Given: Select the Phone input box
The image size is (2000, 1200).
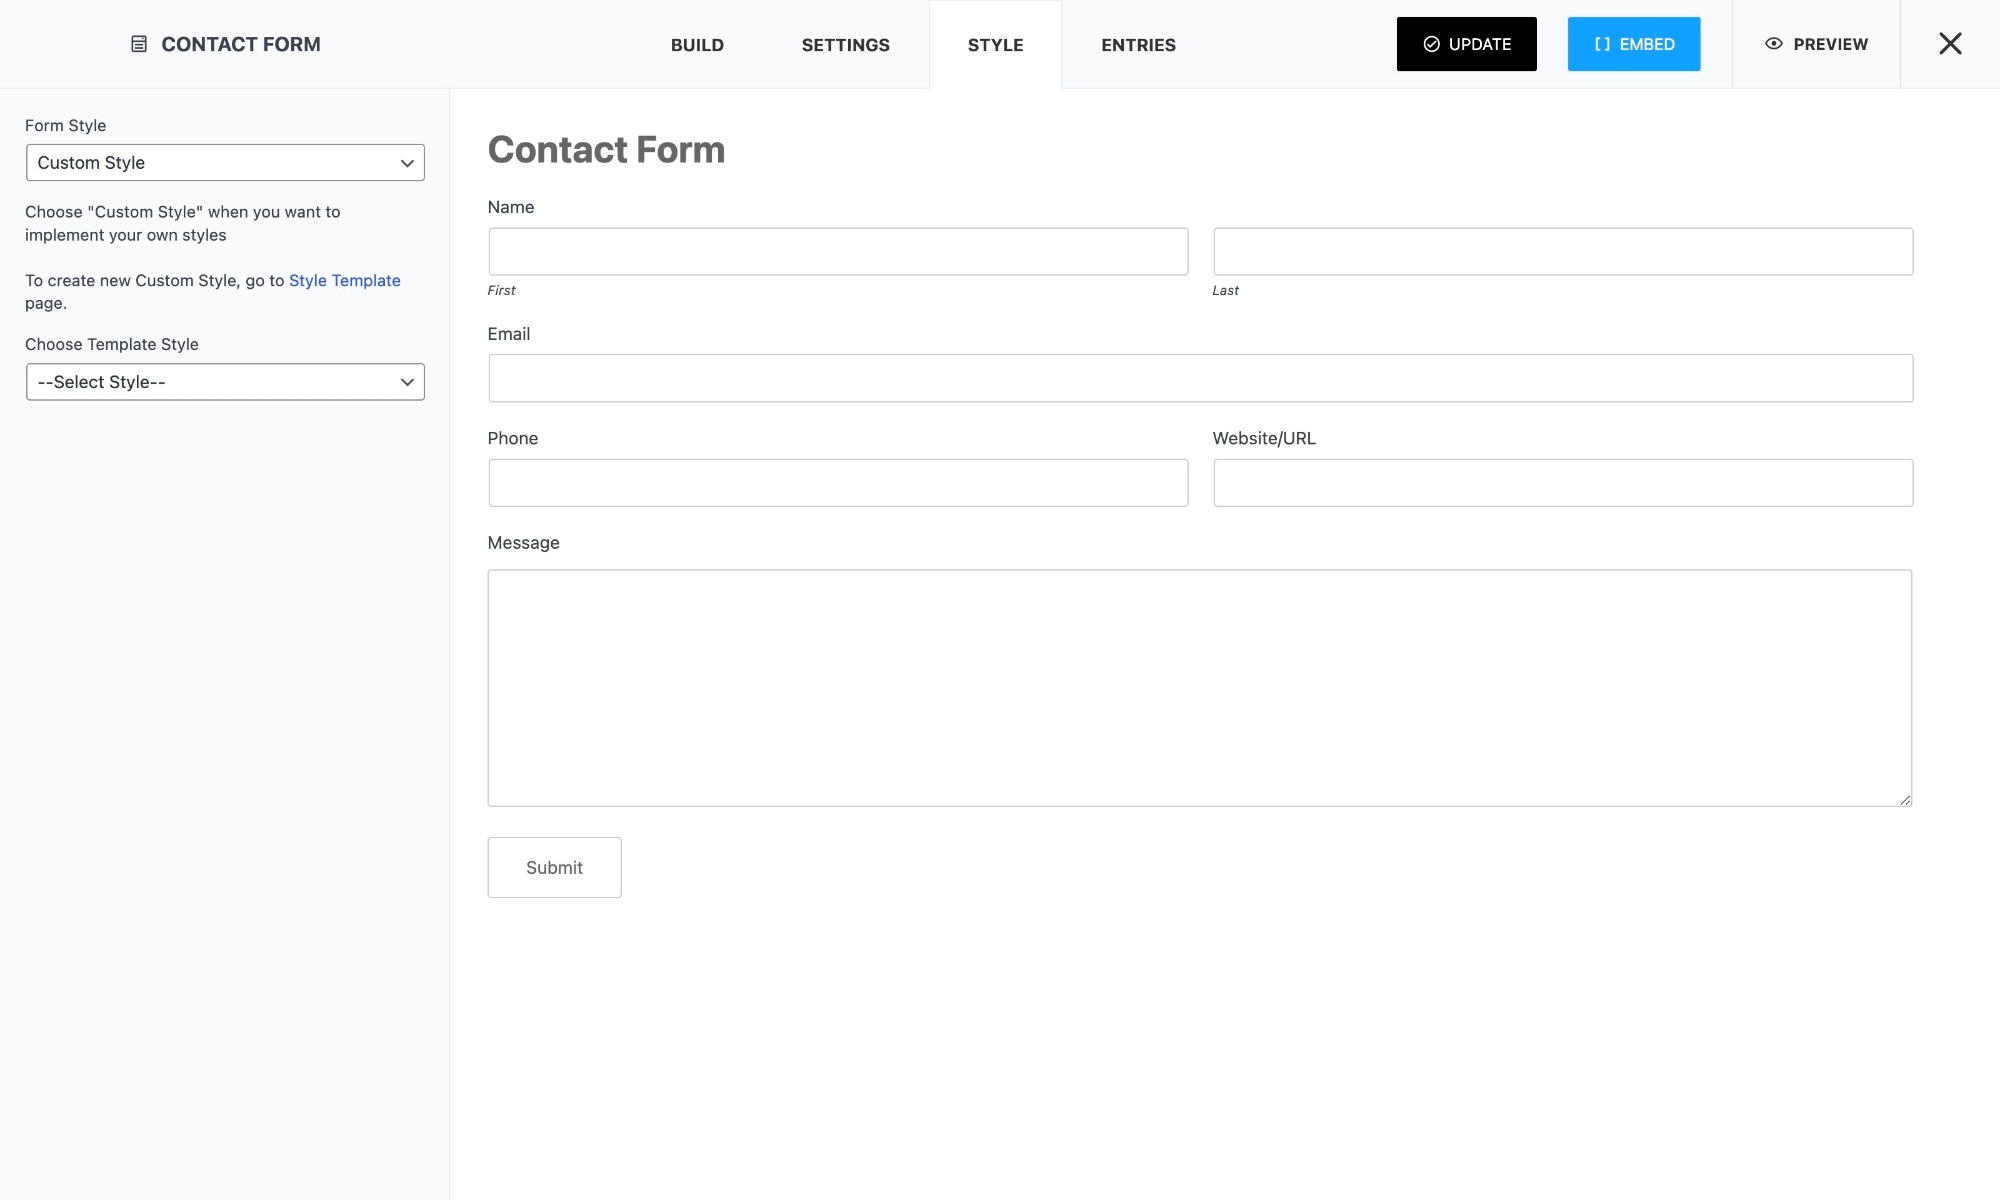Looking at the screenshot, I should [x=838, y=483].
